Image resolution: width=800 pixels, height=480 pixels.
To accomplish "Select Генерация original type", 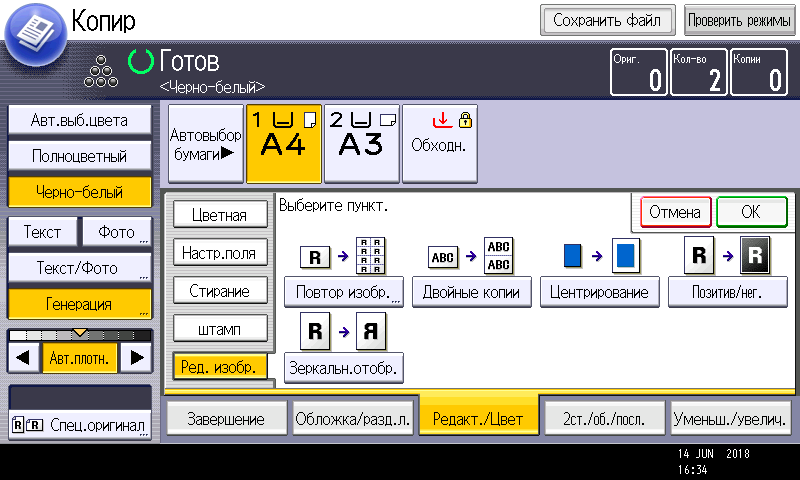I will [80, 304].
